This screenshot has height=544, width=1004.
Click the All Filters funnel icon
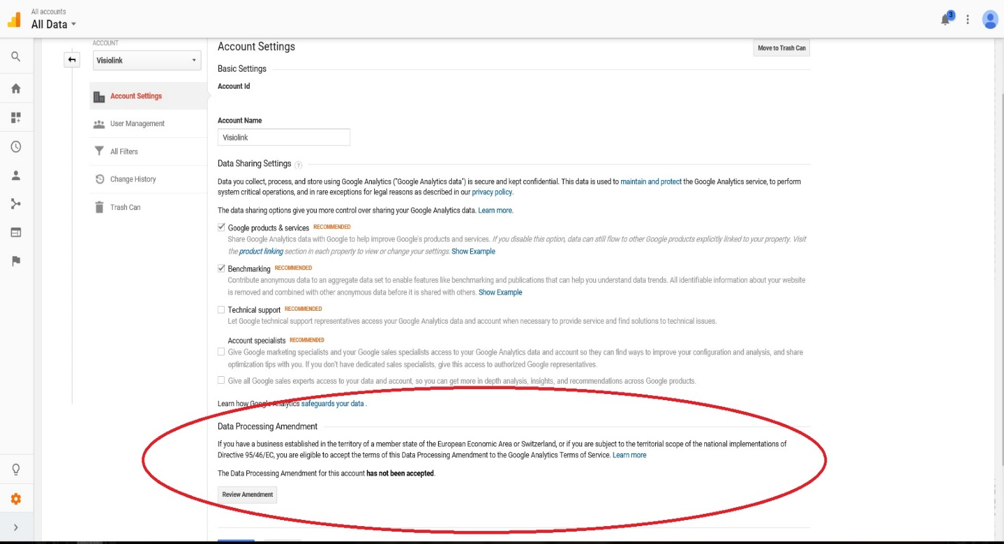(99, 152)
